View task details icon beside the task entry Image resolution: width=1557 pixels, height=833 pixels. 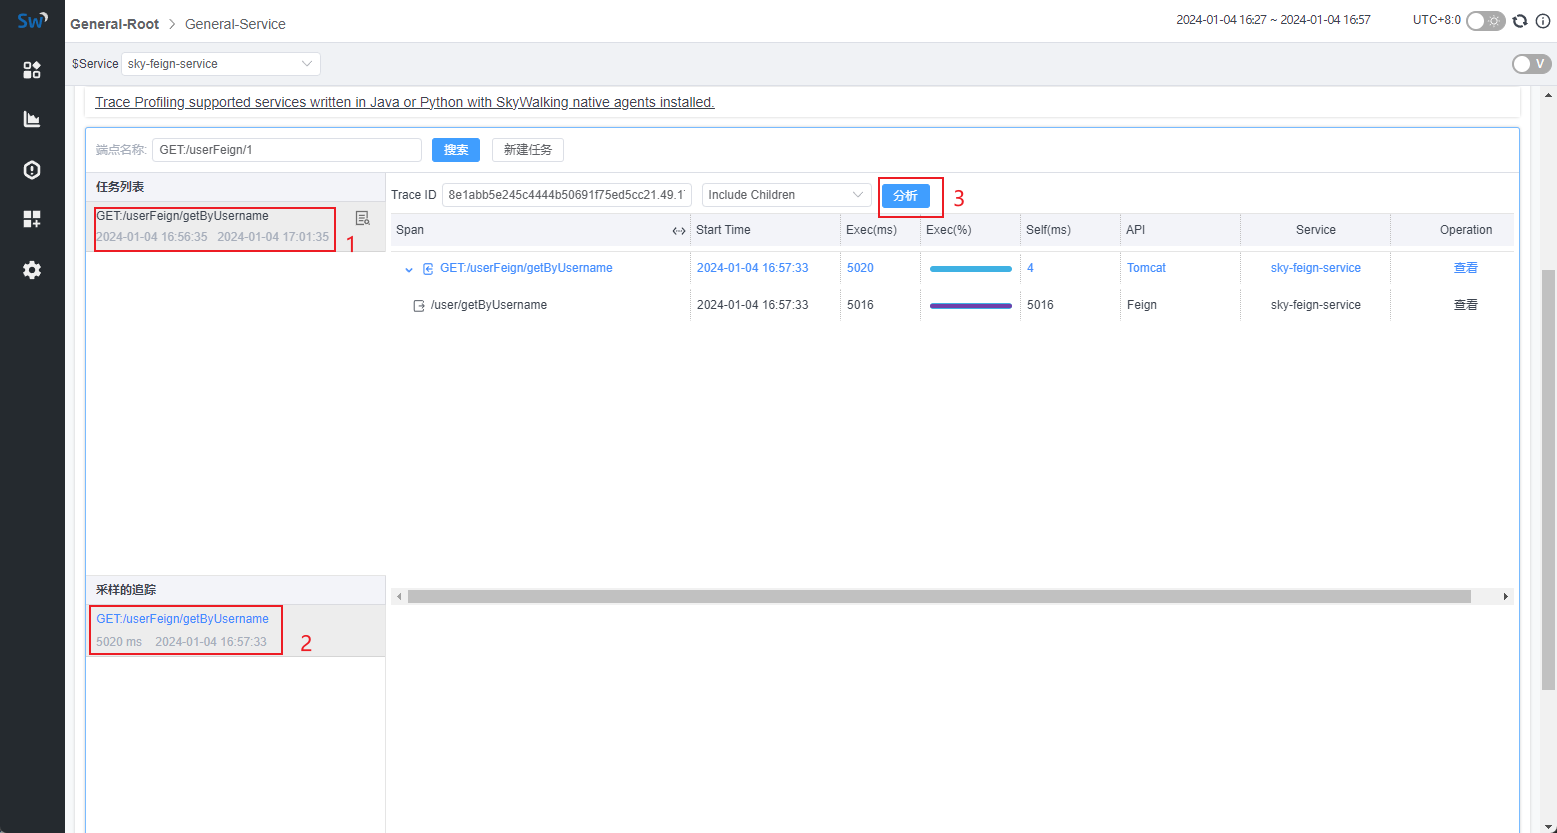click(x=362, y=218)
